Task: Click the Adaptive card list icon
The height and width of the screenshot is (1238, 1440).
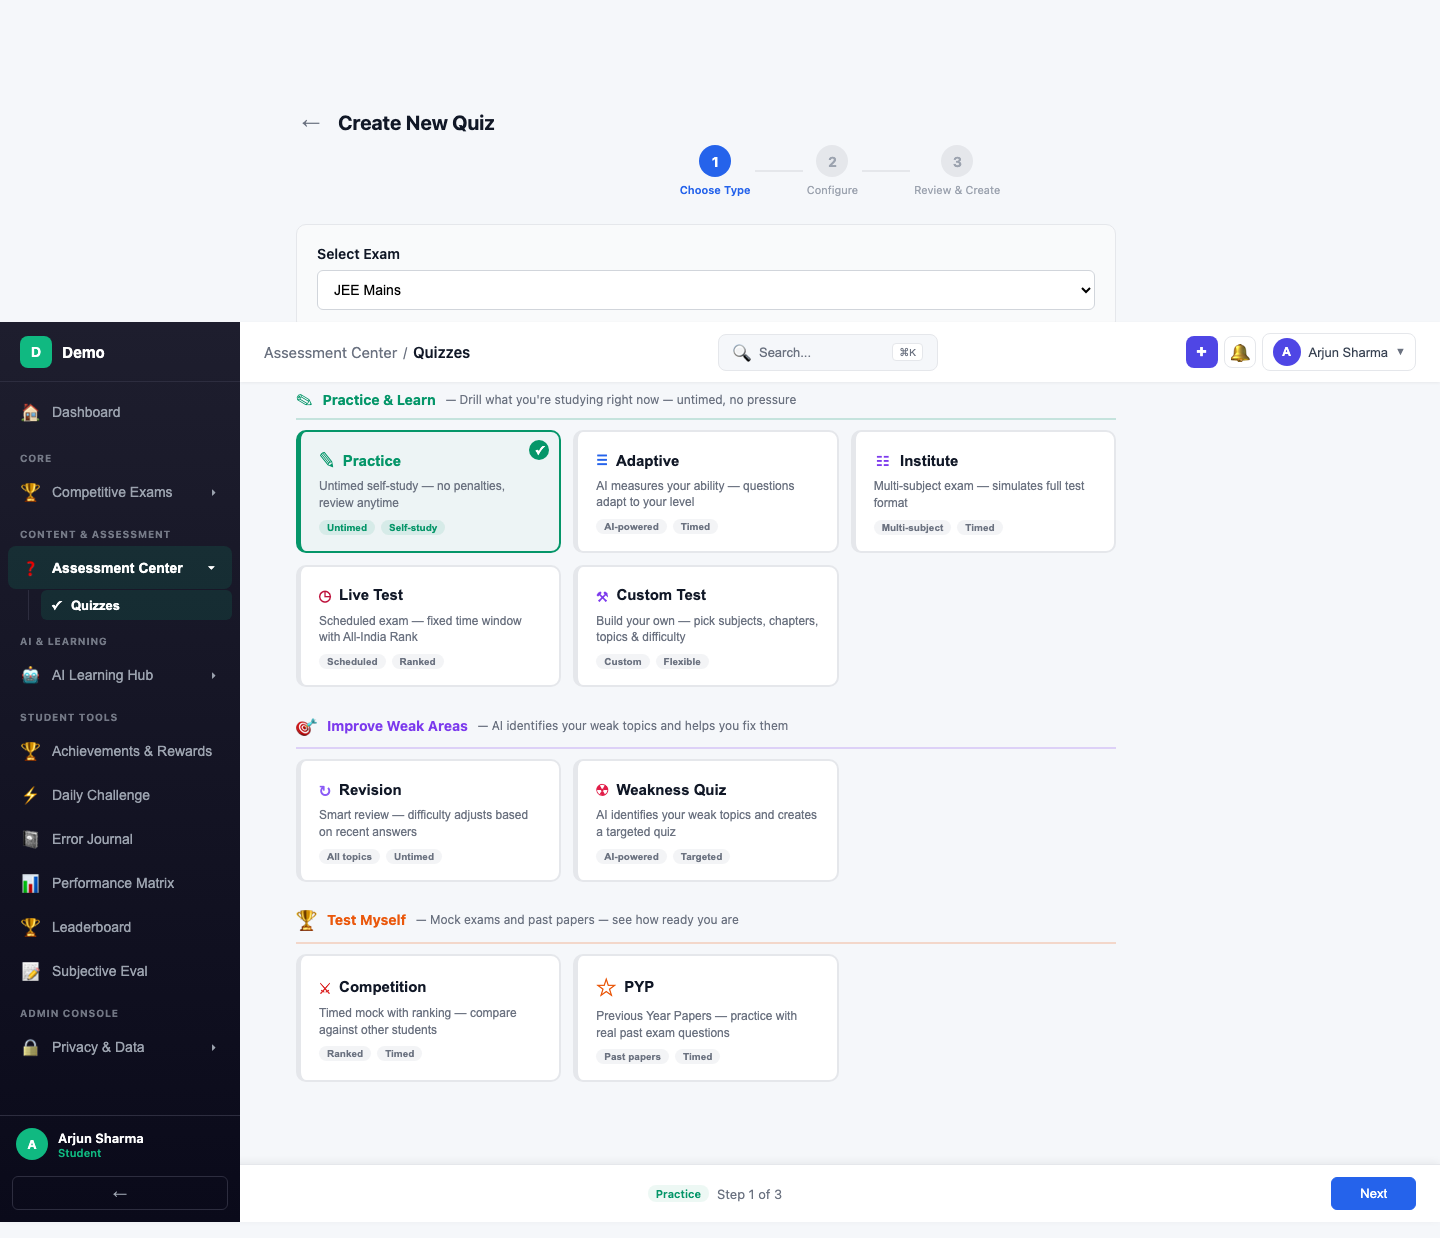Action: click(x=602, y=460)
